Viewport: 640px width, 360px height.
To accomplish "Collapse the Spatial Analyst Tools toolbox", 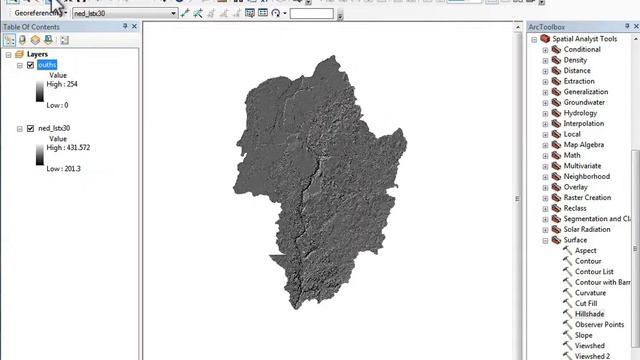I will (534, 39).
